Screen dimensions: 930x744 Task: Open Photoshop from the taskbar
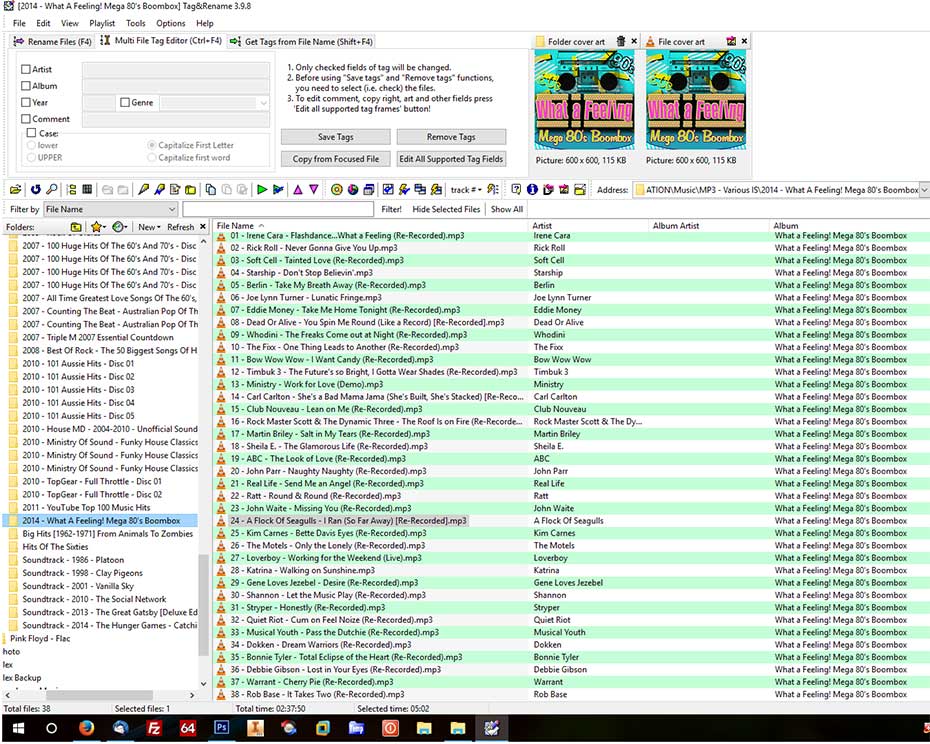point(221,727)
